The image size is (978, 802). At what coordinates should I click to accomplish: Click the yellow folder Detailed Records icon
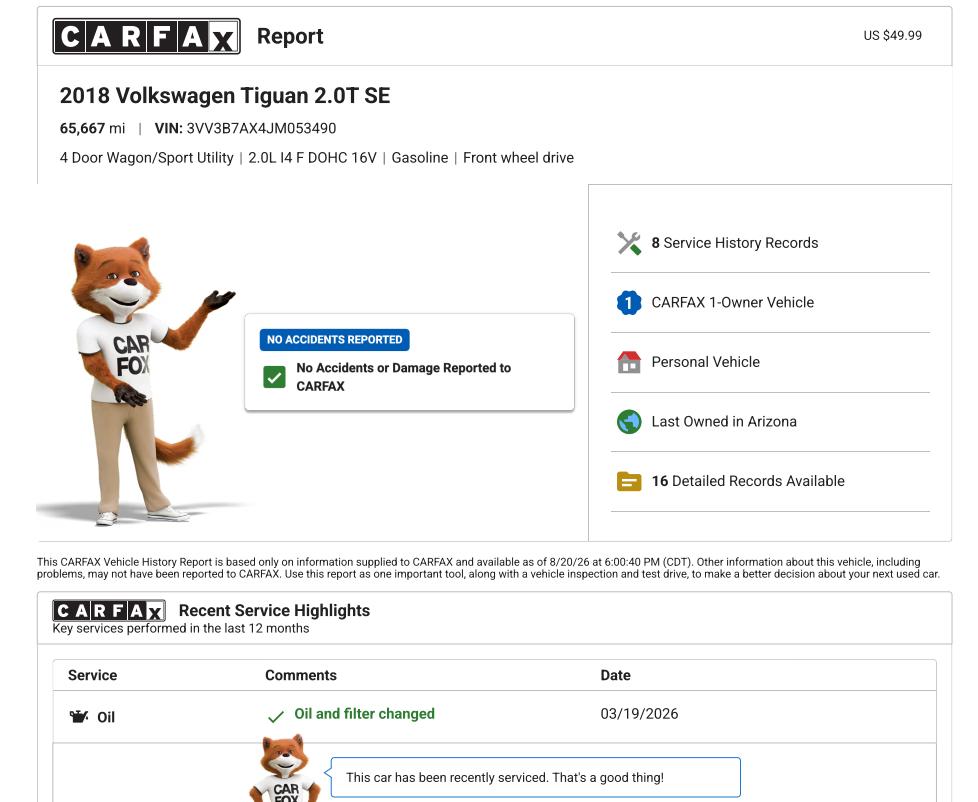click(x=629, y=481)
